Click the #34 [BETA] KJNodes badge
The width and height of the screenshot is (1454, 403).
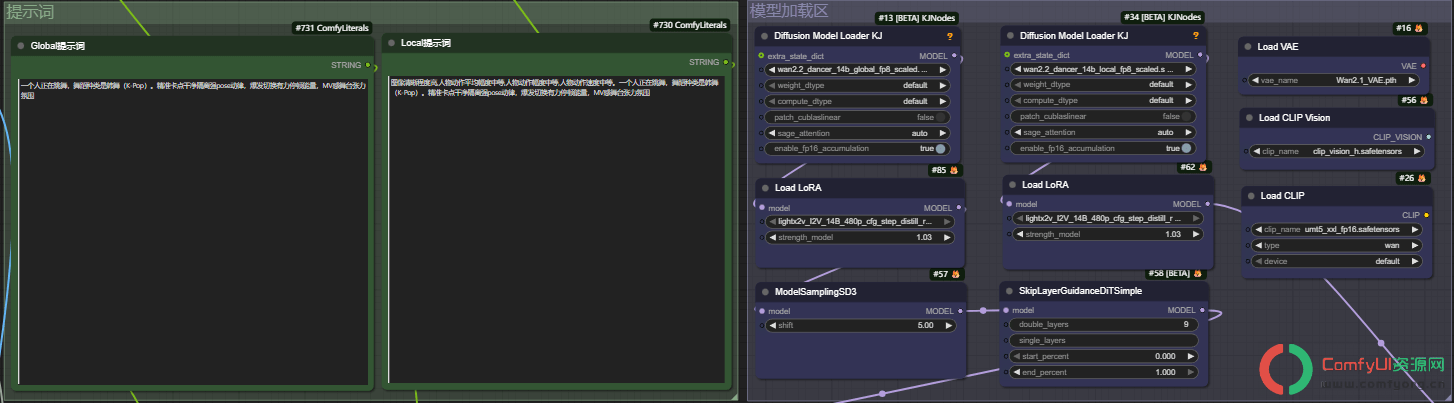[1162, 17]
